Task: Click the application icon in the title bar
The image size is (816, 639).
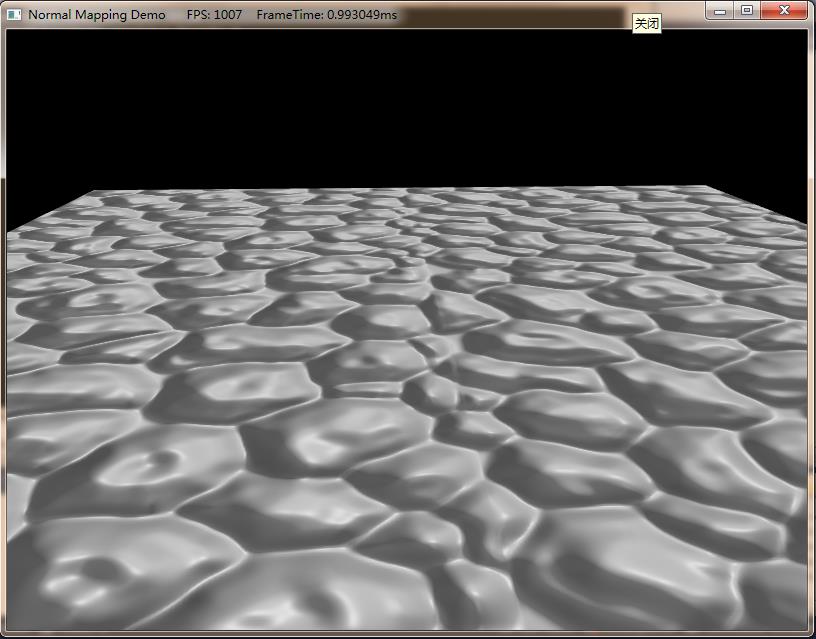Action: click(x=14, y=15)
